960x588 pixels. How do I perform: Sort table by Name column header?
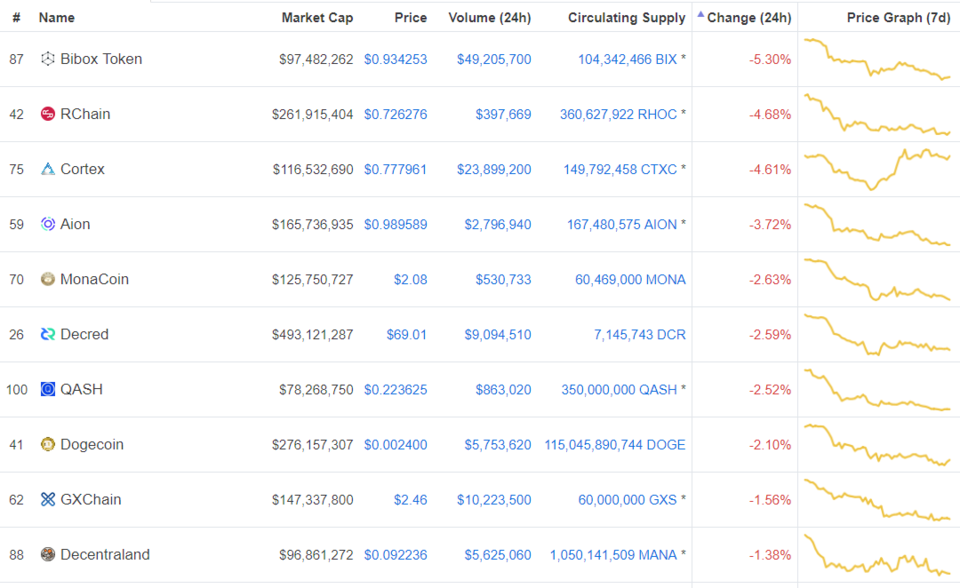pyautogui.click(x=56, y=18)
